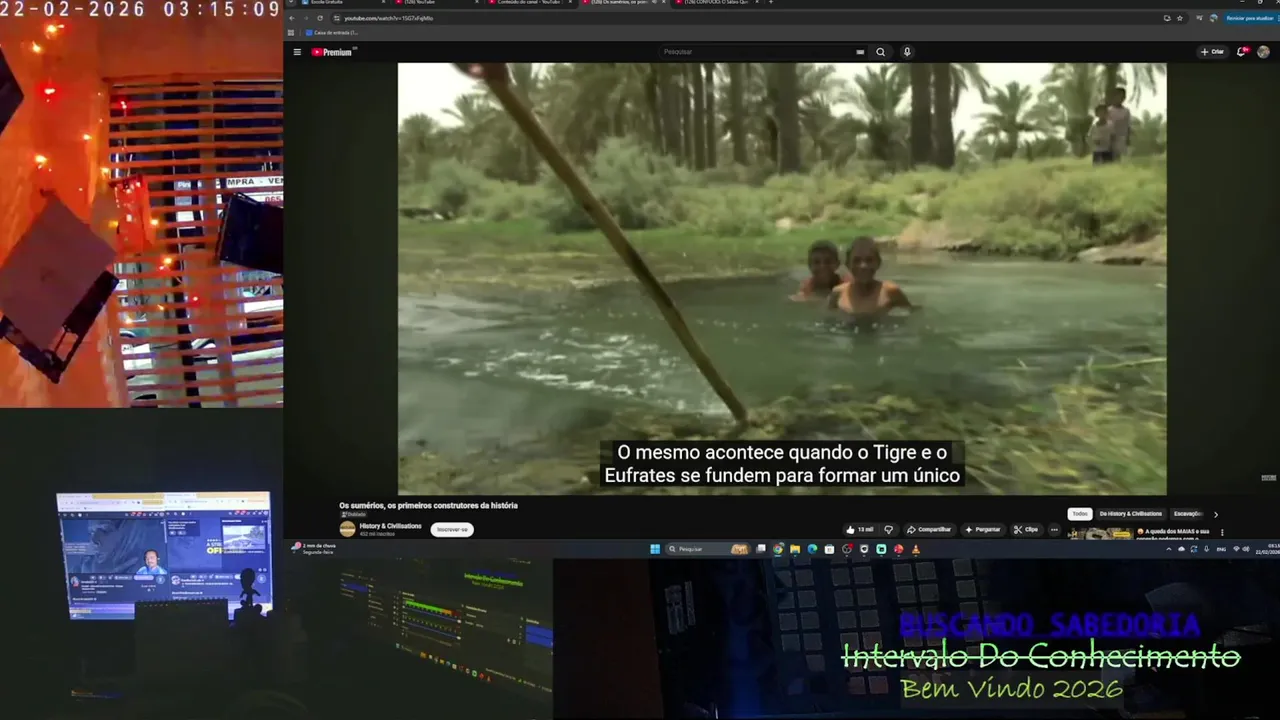Select the Escavações chip
This screenshot has width=1280, height=720.
tap(1188, 514)
